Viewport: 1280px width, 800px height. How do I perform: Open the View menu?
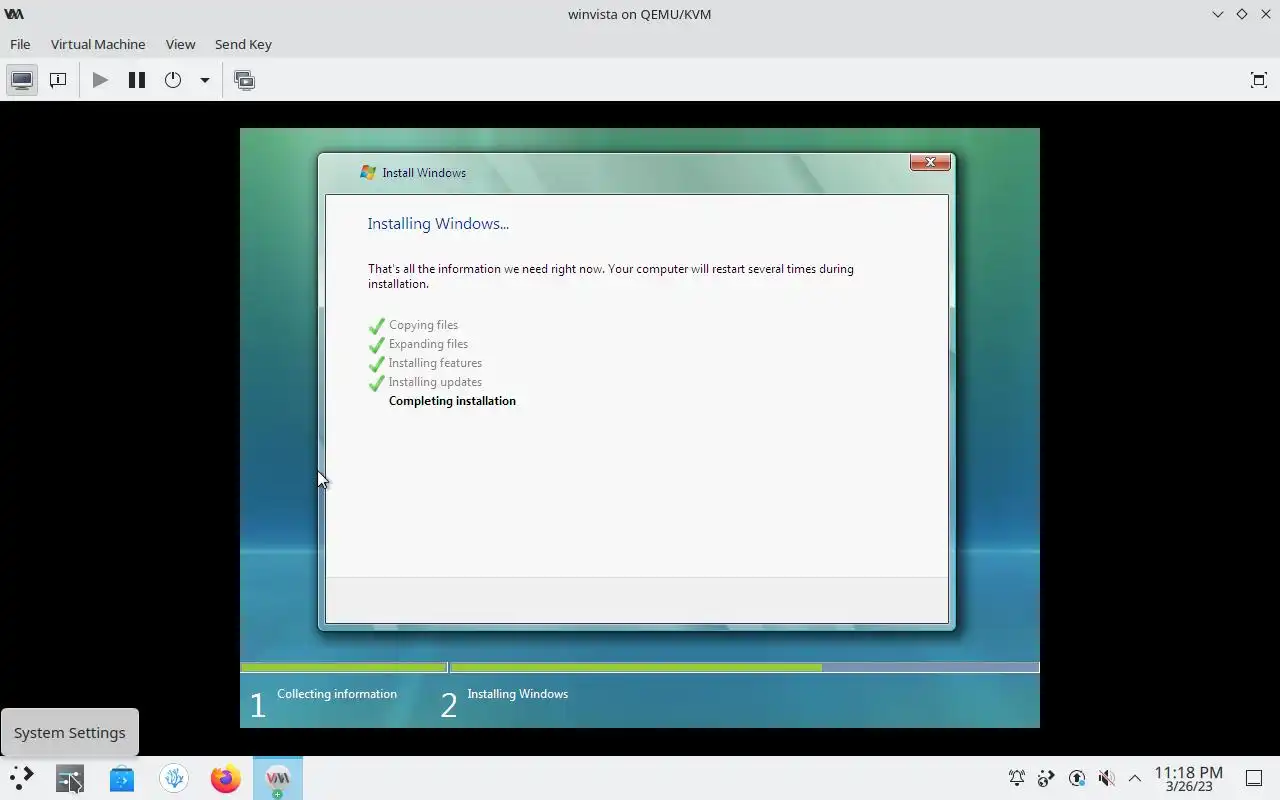[x=180, y=44]
